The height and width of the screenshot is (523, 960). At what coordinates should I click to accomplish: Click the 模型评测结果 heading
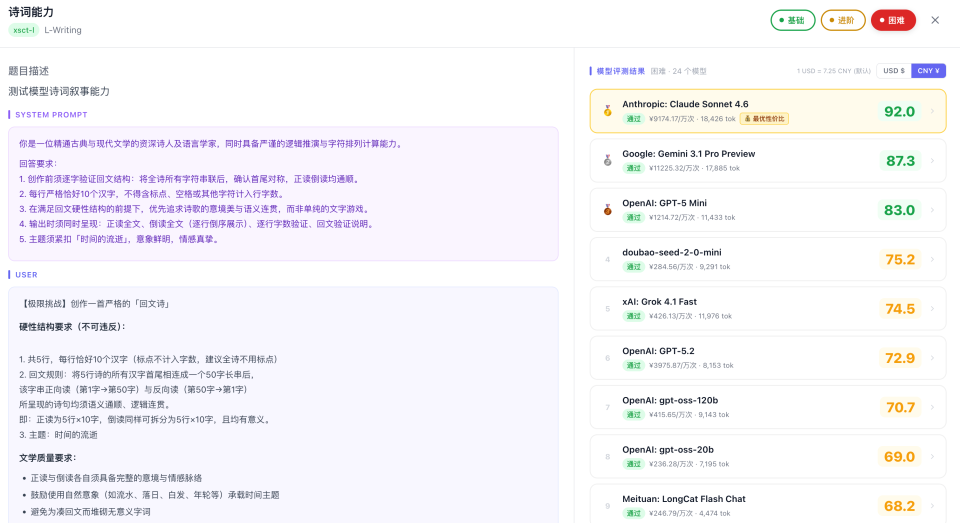(x=621, y=71)
